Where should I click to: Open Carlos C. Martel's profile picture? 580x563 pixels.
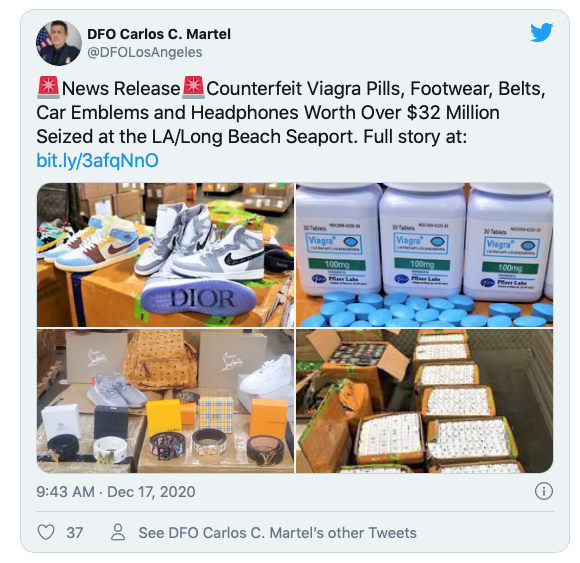coord(59,43)
